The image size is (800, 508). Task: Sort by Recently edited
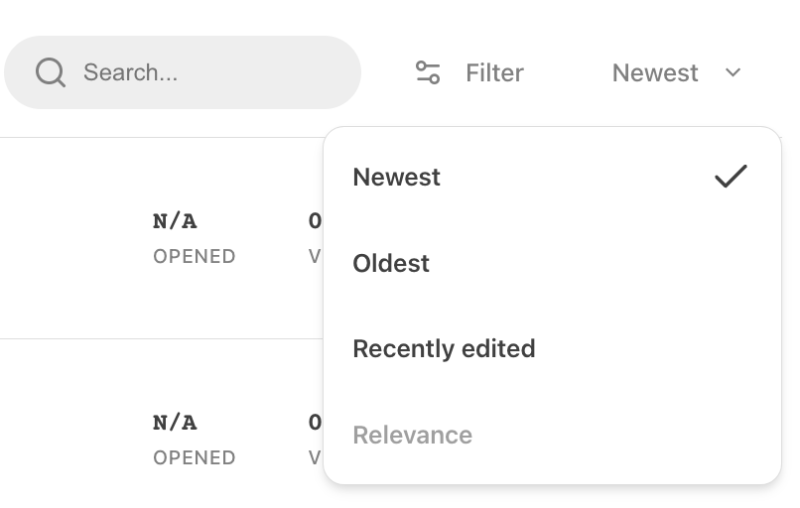(444, 349)
